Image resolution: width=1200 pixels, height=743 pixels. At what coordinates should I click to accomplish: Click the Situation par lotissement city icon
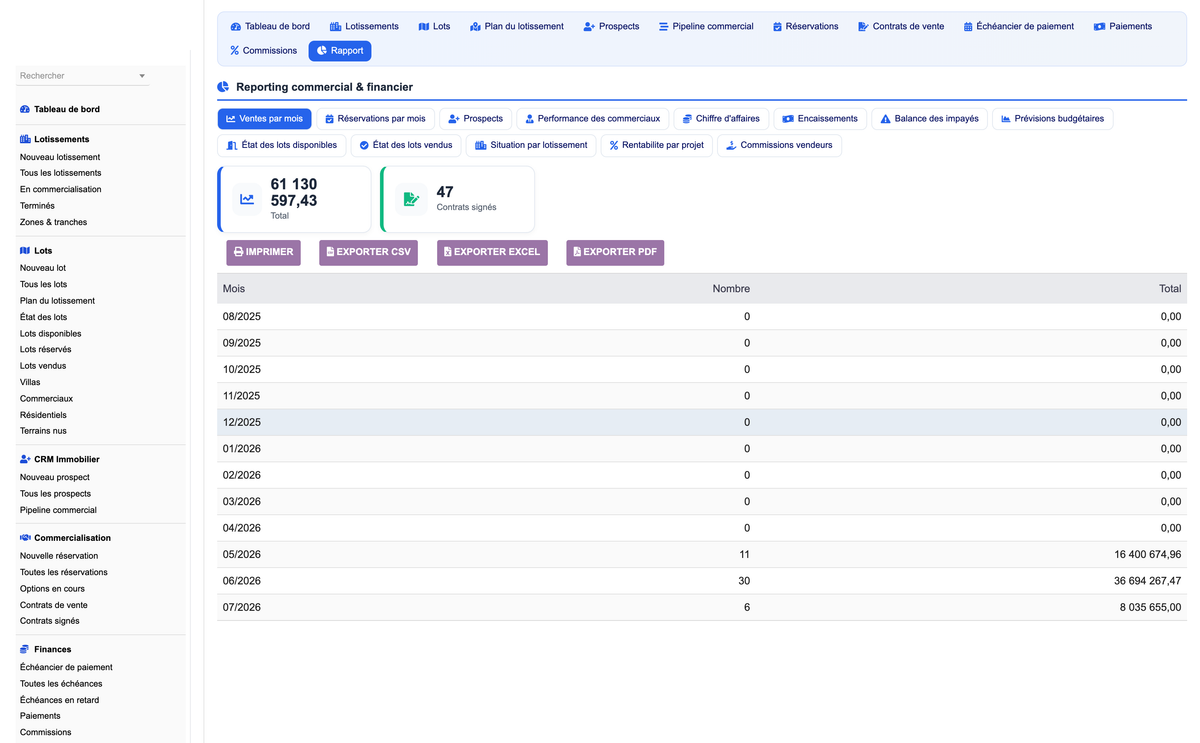(x=480, y=146)
